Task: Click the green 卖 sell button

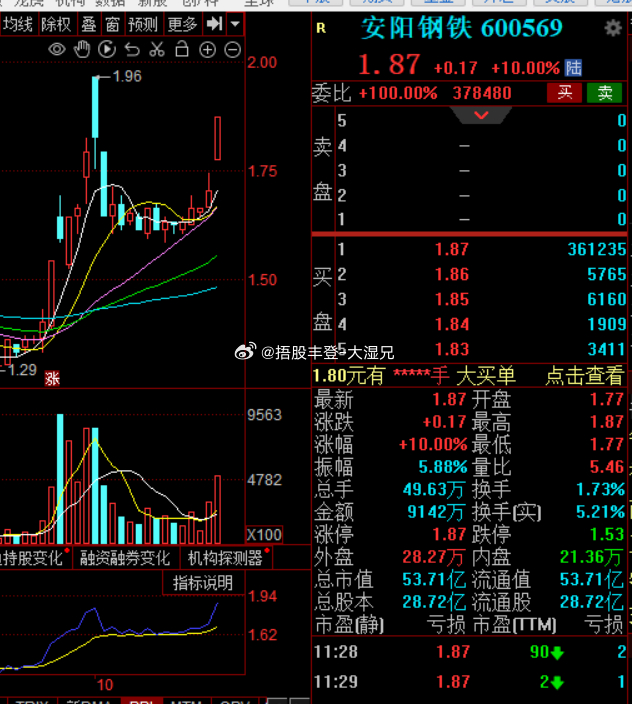Action: [x=604, y=93]
